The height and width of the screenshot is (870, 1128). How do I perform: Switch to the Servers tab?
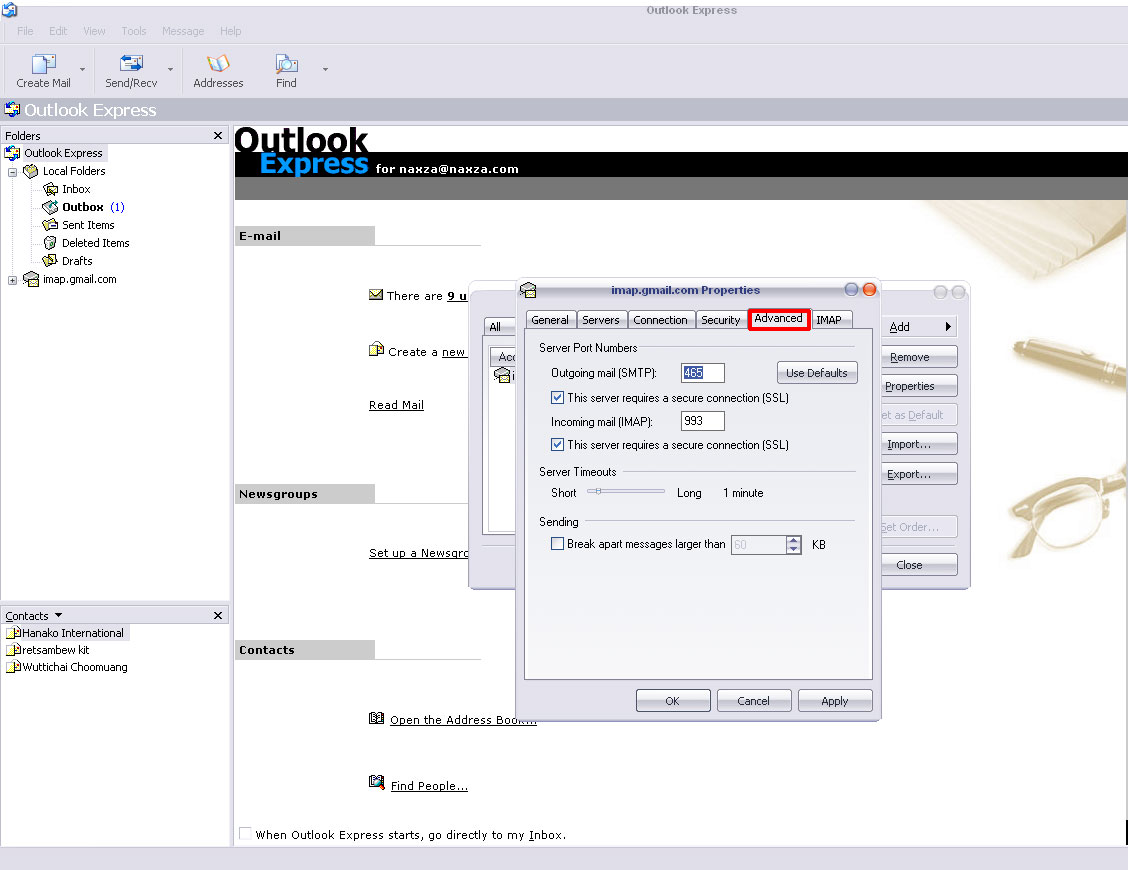tap(601, 320)
